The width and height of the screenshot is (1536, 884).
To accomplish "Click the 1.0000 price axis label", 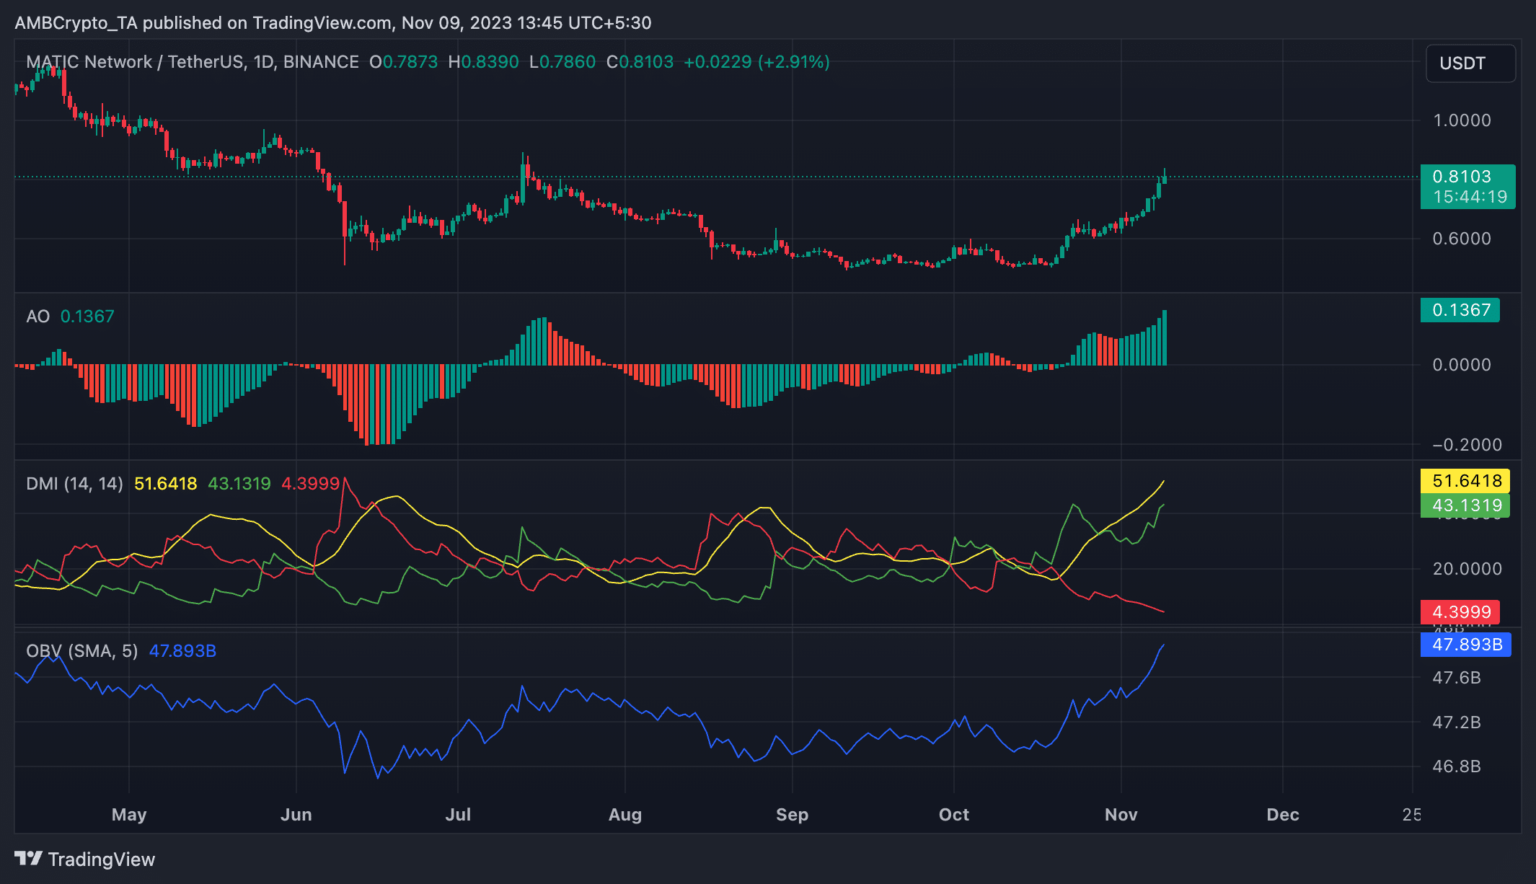I will [x=1461, y=121].
